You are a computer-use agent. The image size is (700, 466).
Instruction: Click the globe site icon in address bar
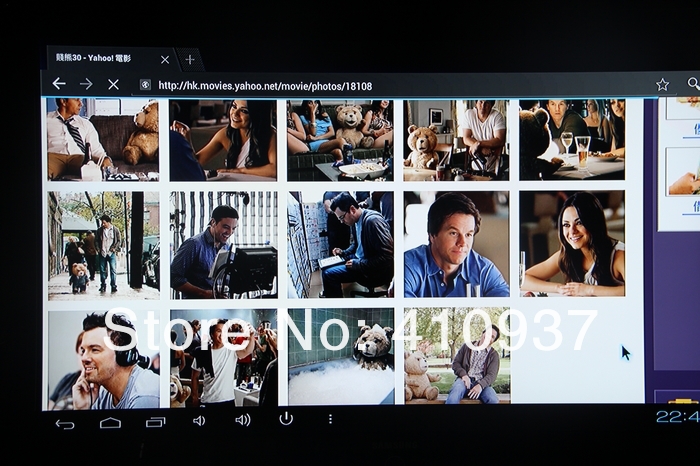(x=145, y=85)
